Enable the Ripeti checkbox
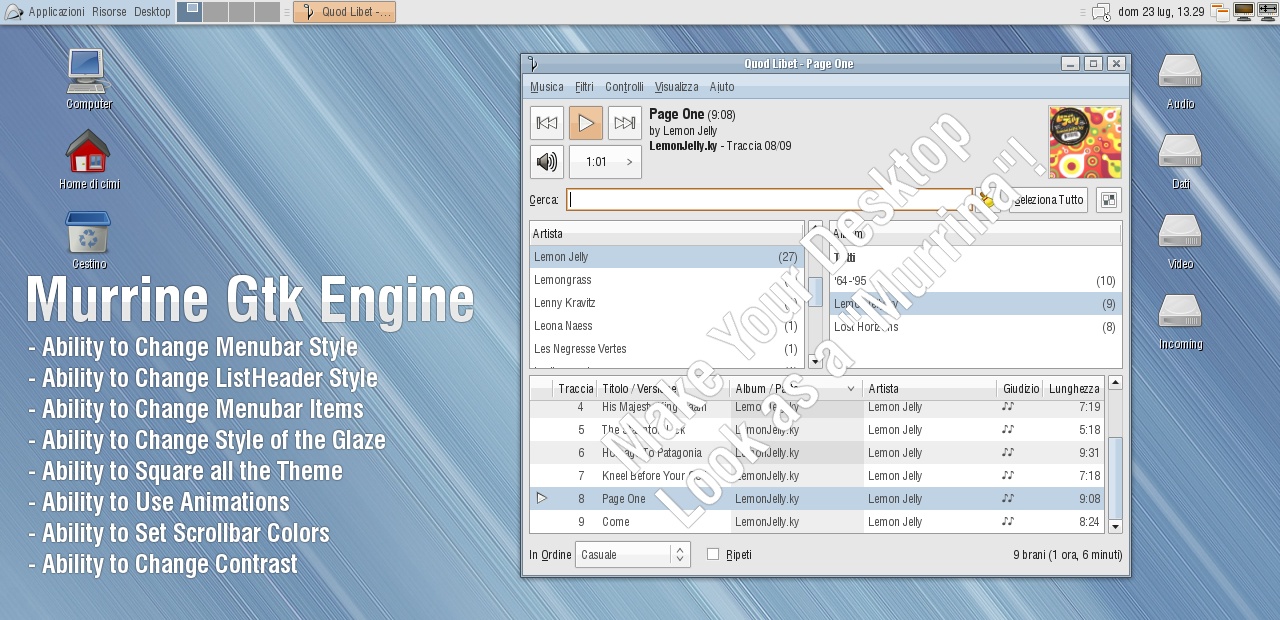The width and height of the screenshot is (1280, 620). [713, 554]
